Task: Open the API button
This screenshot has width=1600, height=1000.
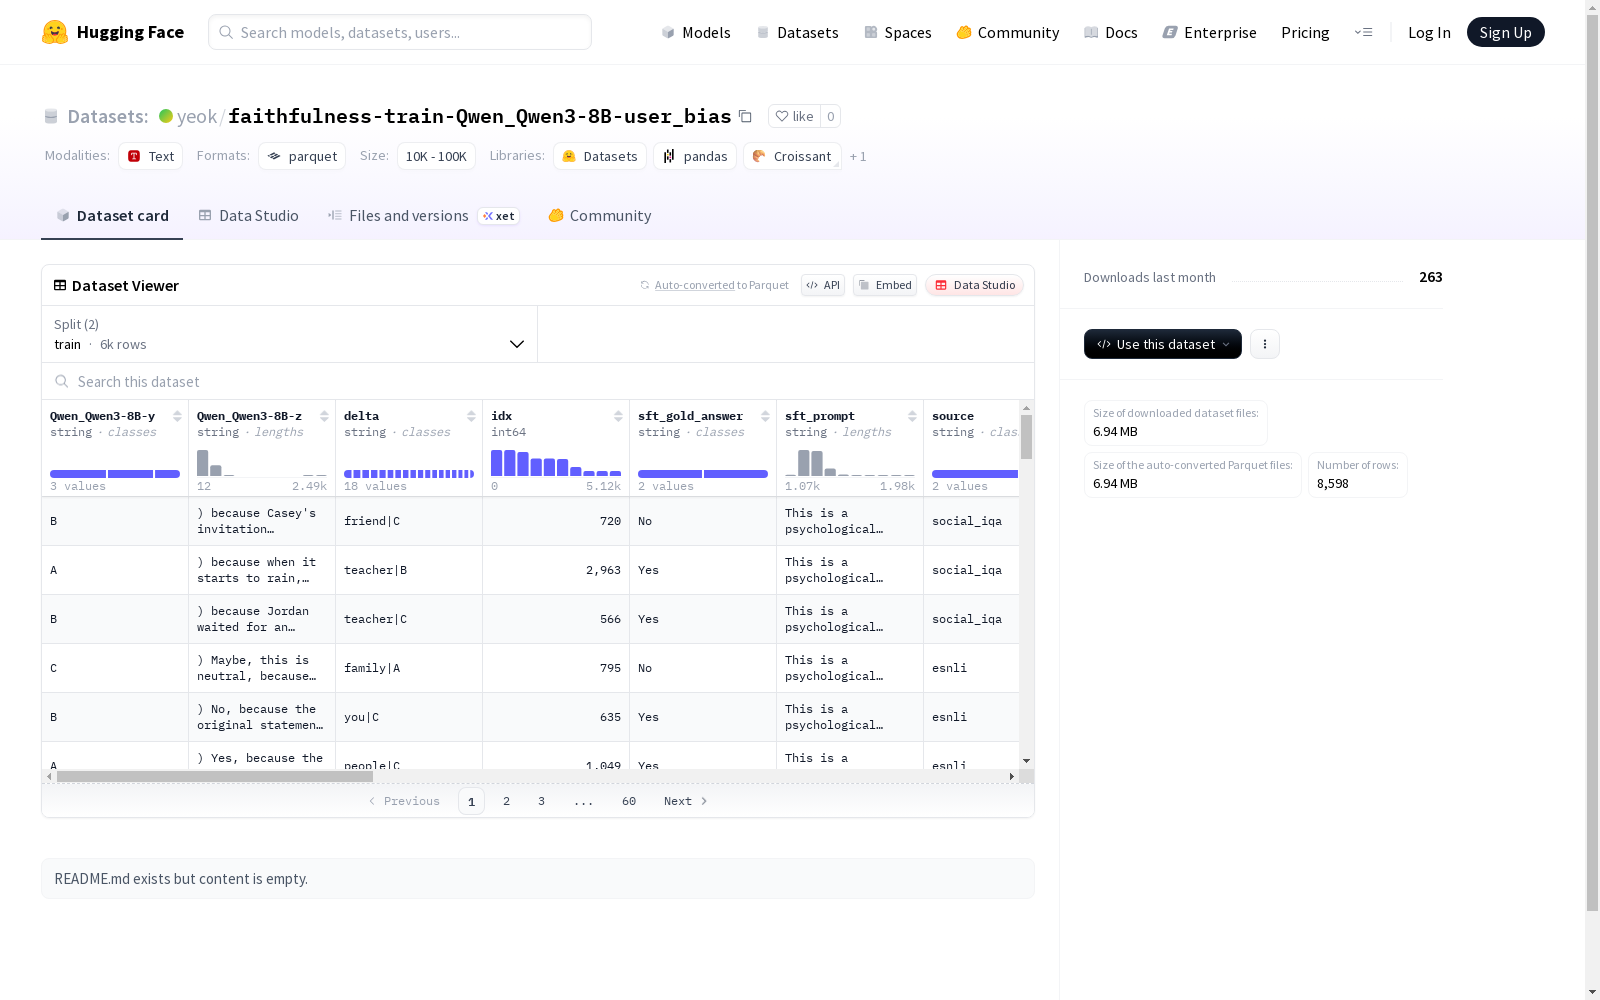Action: (823, 285)
